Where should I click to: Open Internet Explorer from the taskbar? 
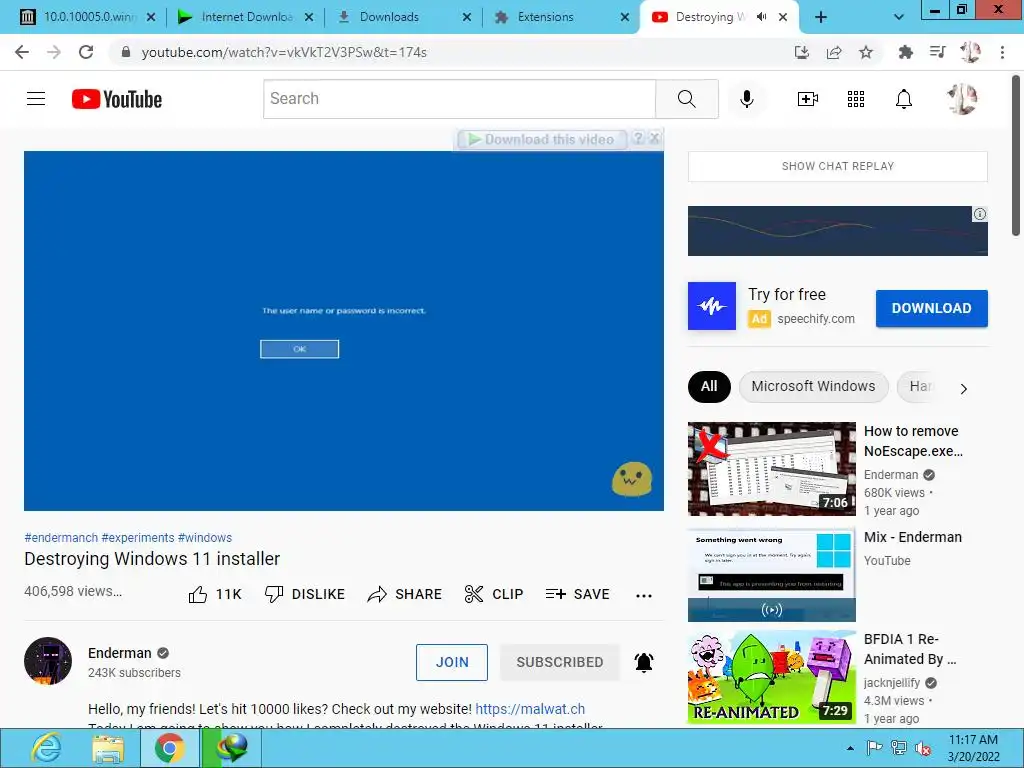[46, 748]
